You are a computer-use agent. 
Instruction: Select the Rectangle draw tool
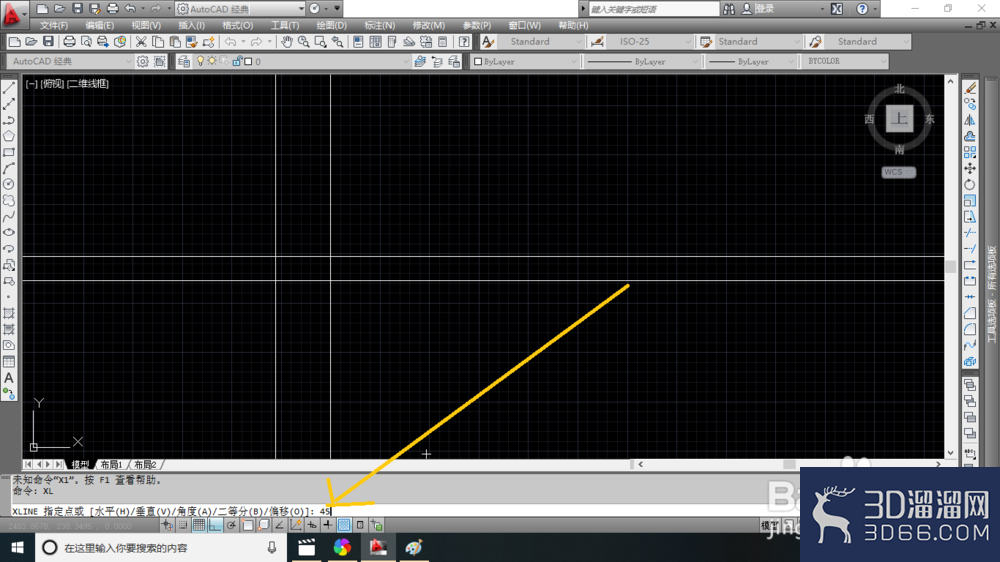(9, 152)
